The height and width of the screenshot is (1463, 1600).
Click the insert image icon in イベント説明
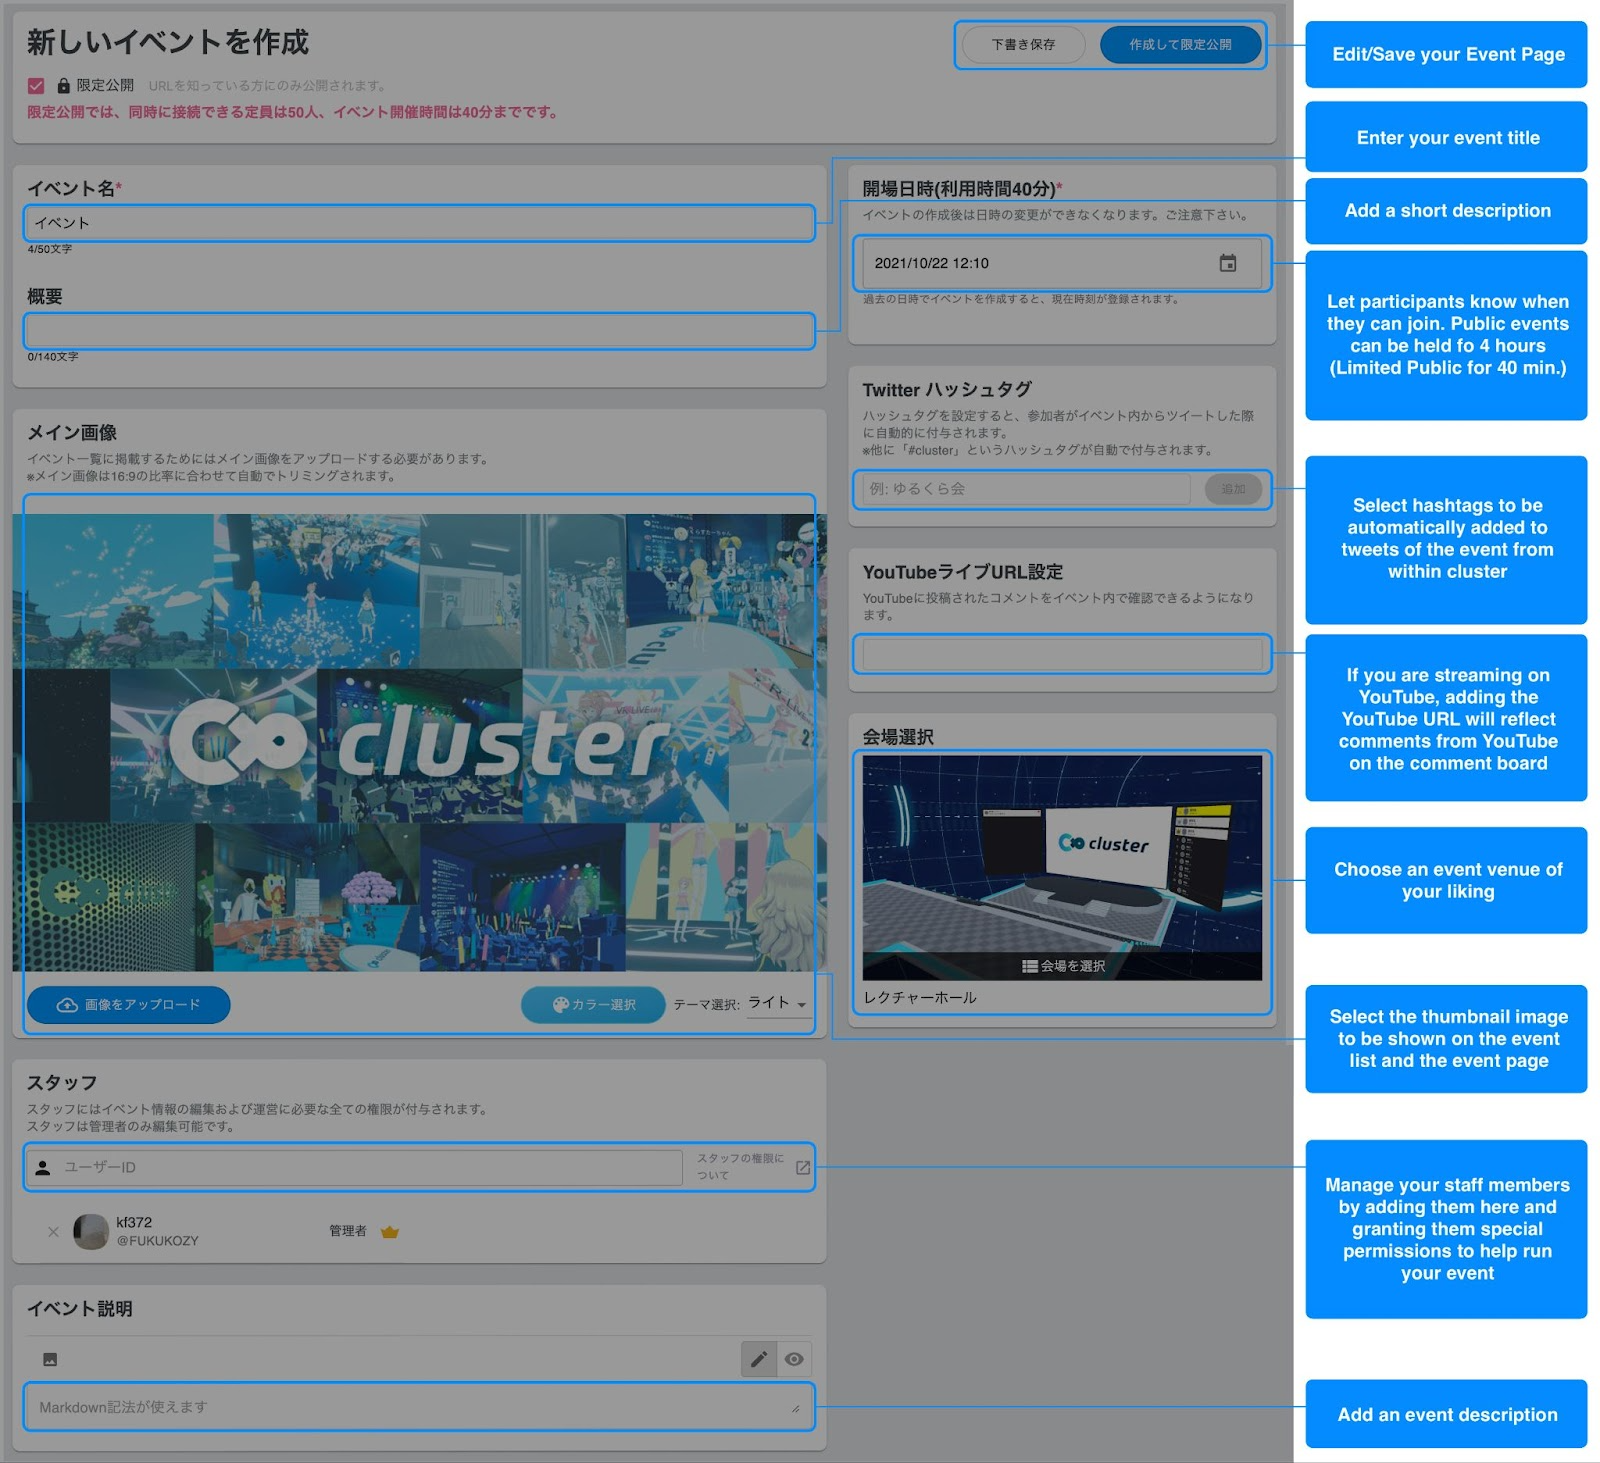50,1359
